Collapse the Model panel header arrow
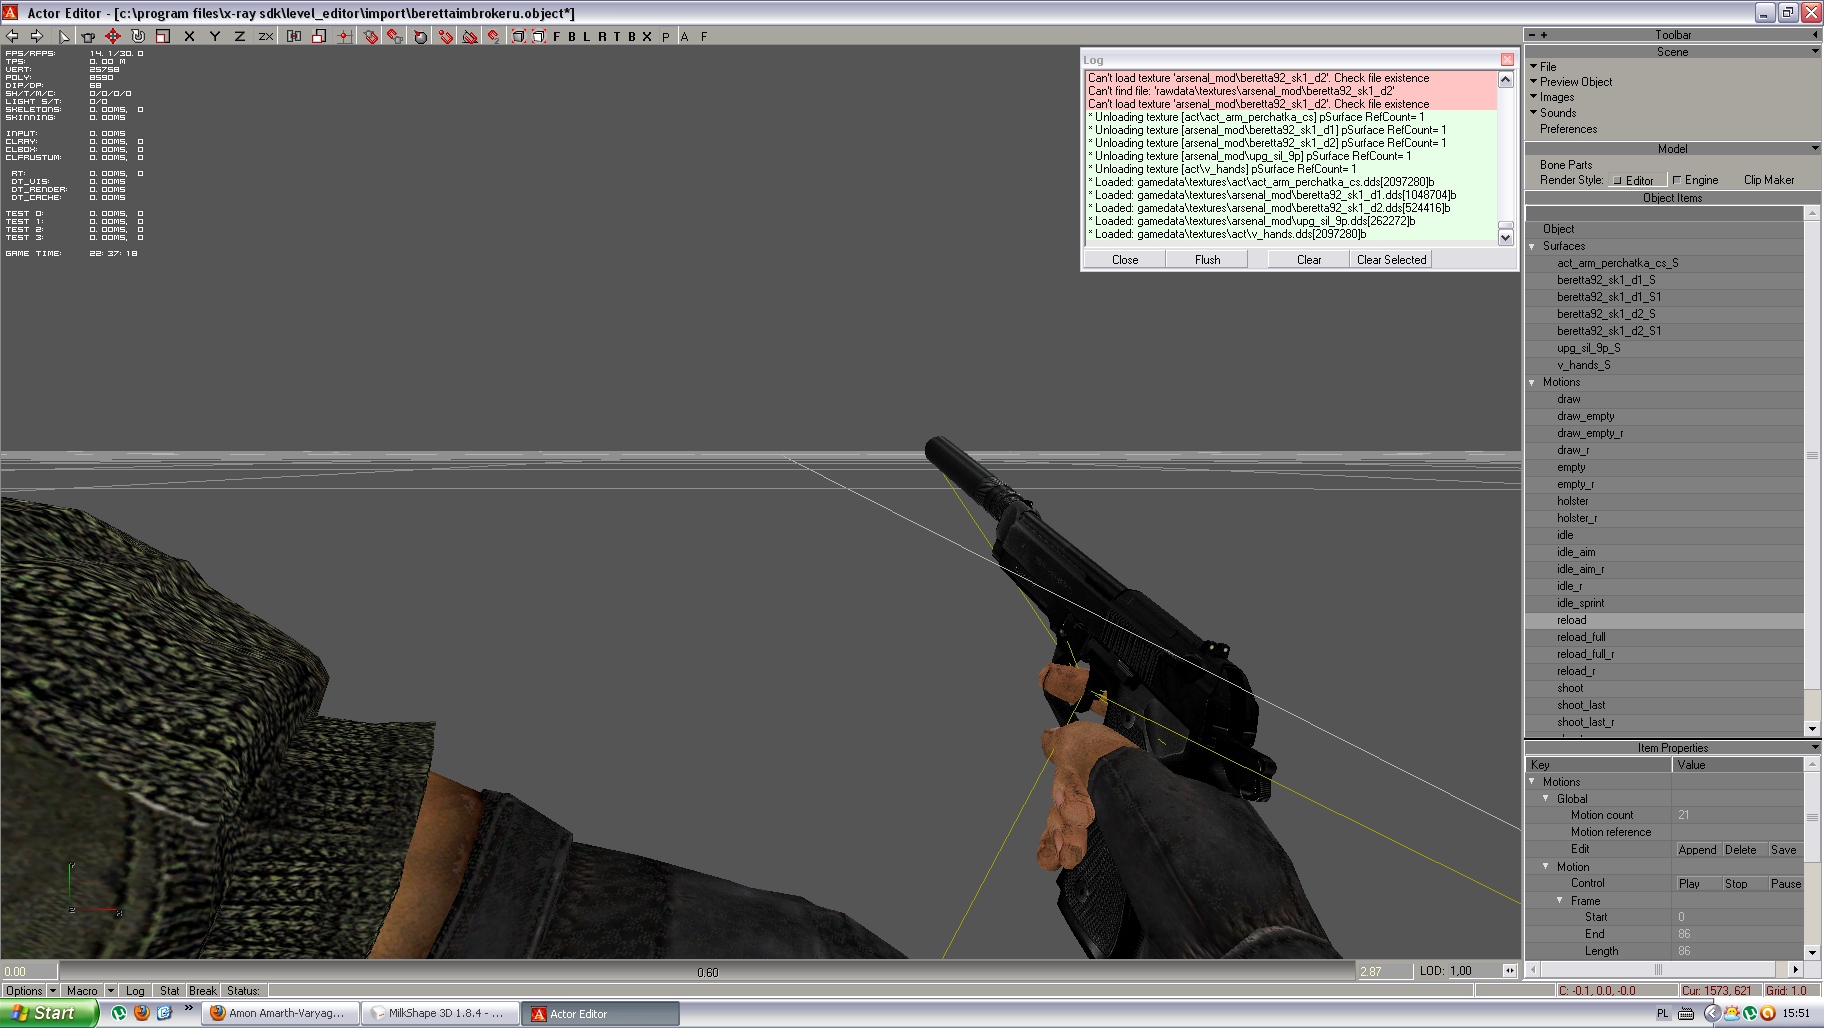The height and width of the screenshot is (1028, 1824). pos(1814,149)
